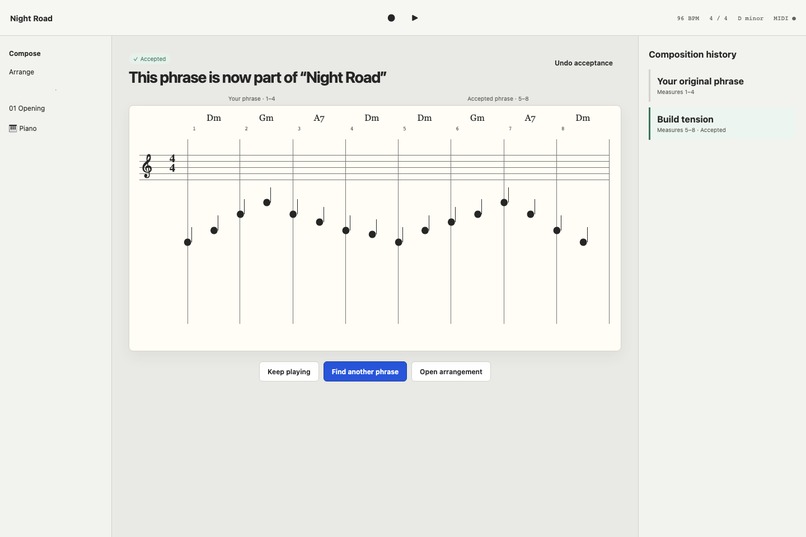The width and height of the screenshot is (806, 537).
Task: Click the Gm chord above measure 2
Action: point(266,118)
